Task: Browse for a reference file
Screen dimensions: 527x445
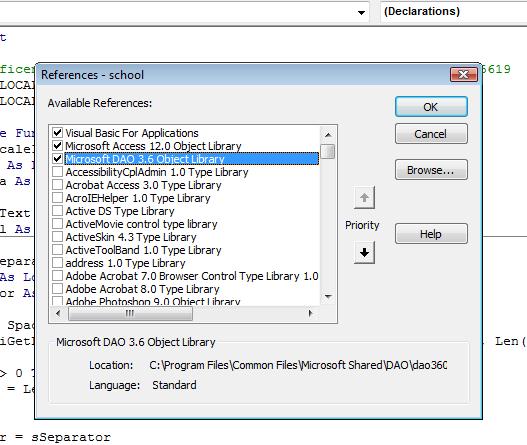Action: [431, 170]
